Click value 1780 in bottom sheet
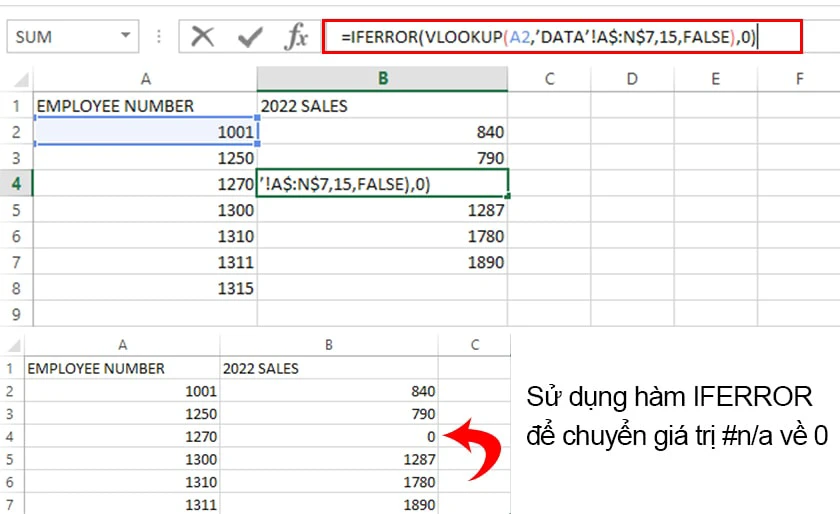The width and height of the screenshot is (840, 514). point(329,482)
